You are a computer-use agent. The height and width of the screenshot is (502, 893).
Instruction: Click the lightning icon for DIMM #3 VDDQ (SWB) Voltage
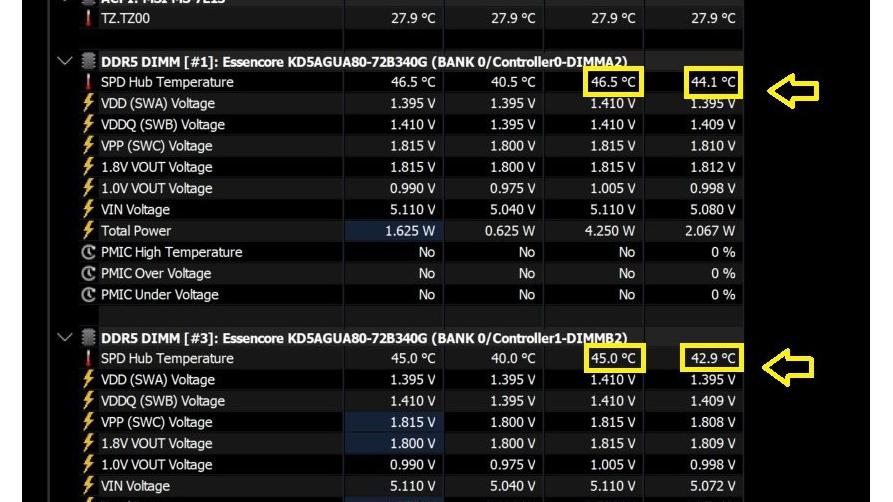pyautogui.click(x=88, y=401)
